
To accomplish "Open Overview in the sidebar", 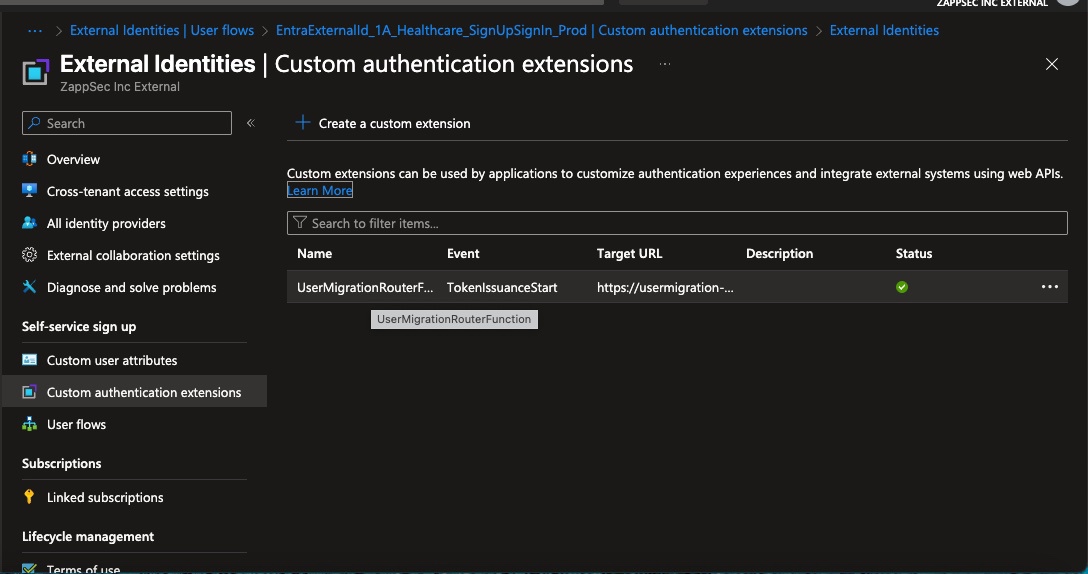I will [x=73, y=159].
